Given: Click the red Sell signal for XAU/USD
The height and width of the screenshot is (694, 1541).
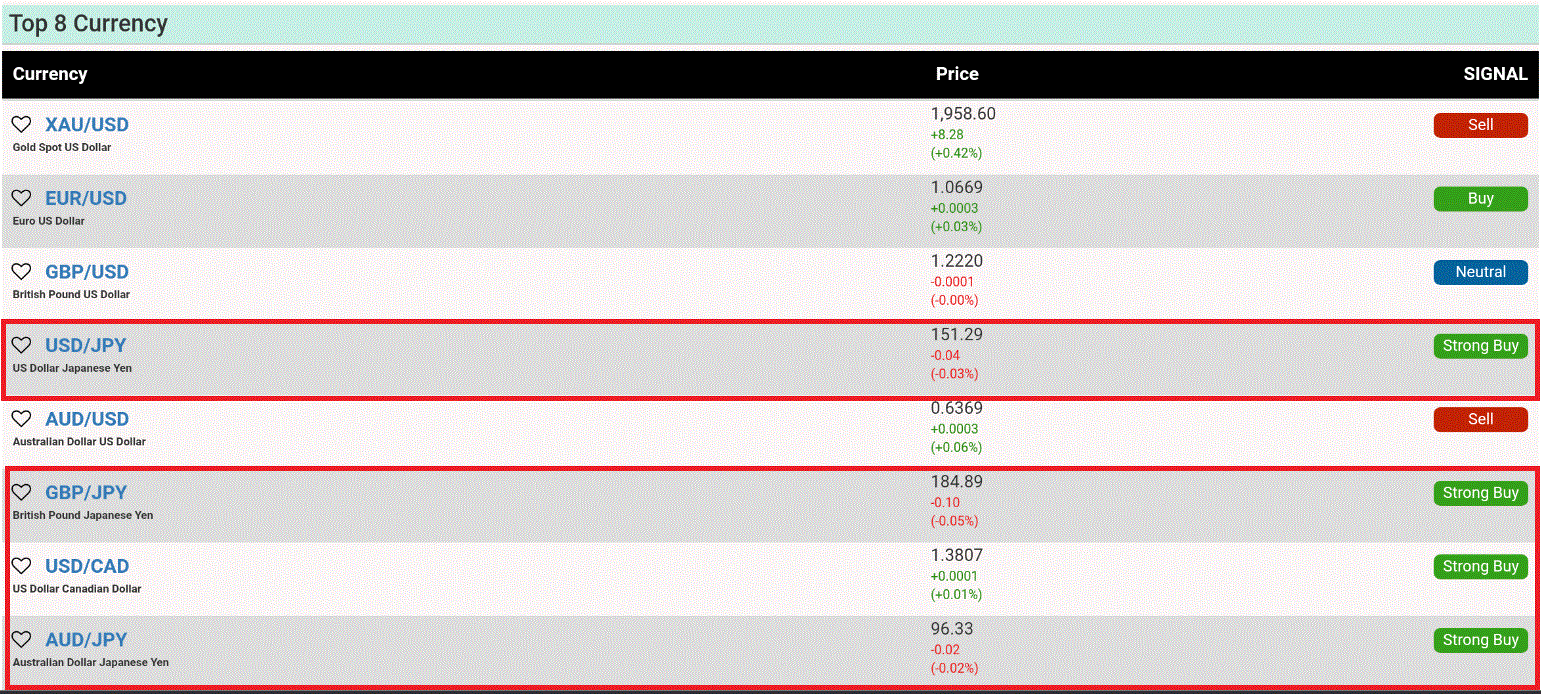Looking at the screenshot, I should (1480, 125).
